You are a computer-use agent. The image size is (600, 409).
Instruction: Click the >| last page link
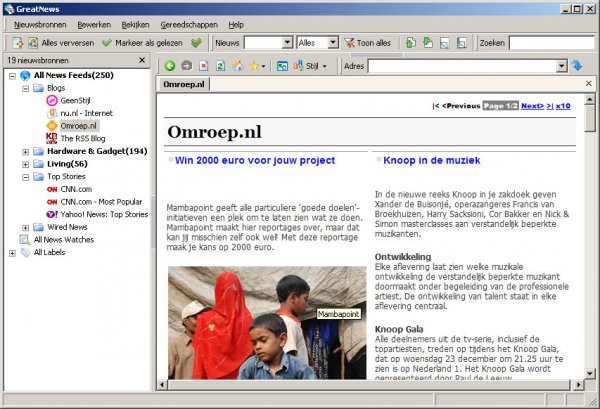[x=549, y=106]
